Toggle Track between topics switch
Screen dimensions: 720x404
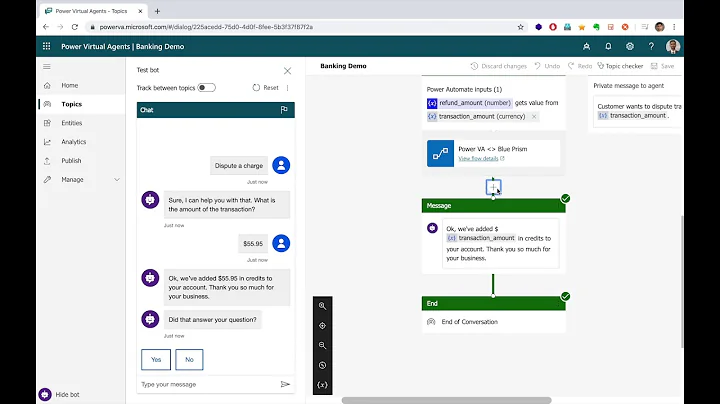206,88
